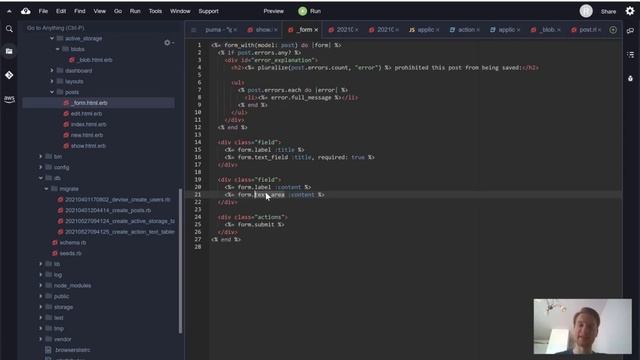This screenshot has width=640, height=360.
Task: Toggle the Environment file tree sidebar icon
Action: click(x=9, y=51)
